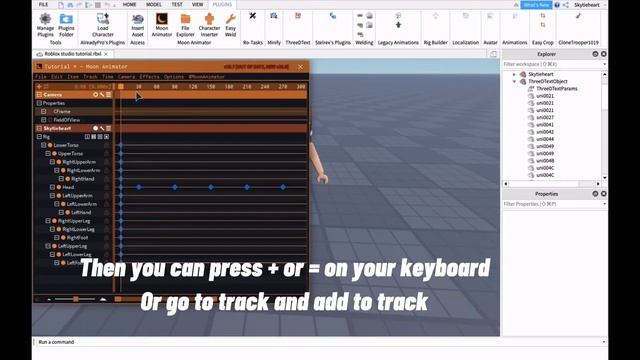The width and height of the screenshot is (640, 360).
Task: Click the New file icon in quick access bar
Action: coord(61,5)
